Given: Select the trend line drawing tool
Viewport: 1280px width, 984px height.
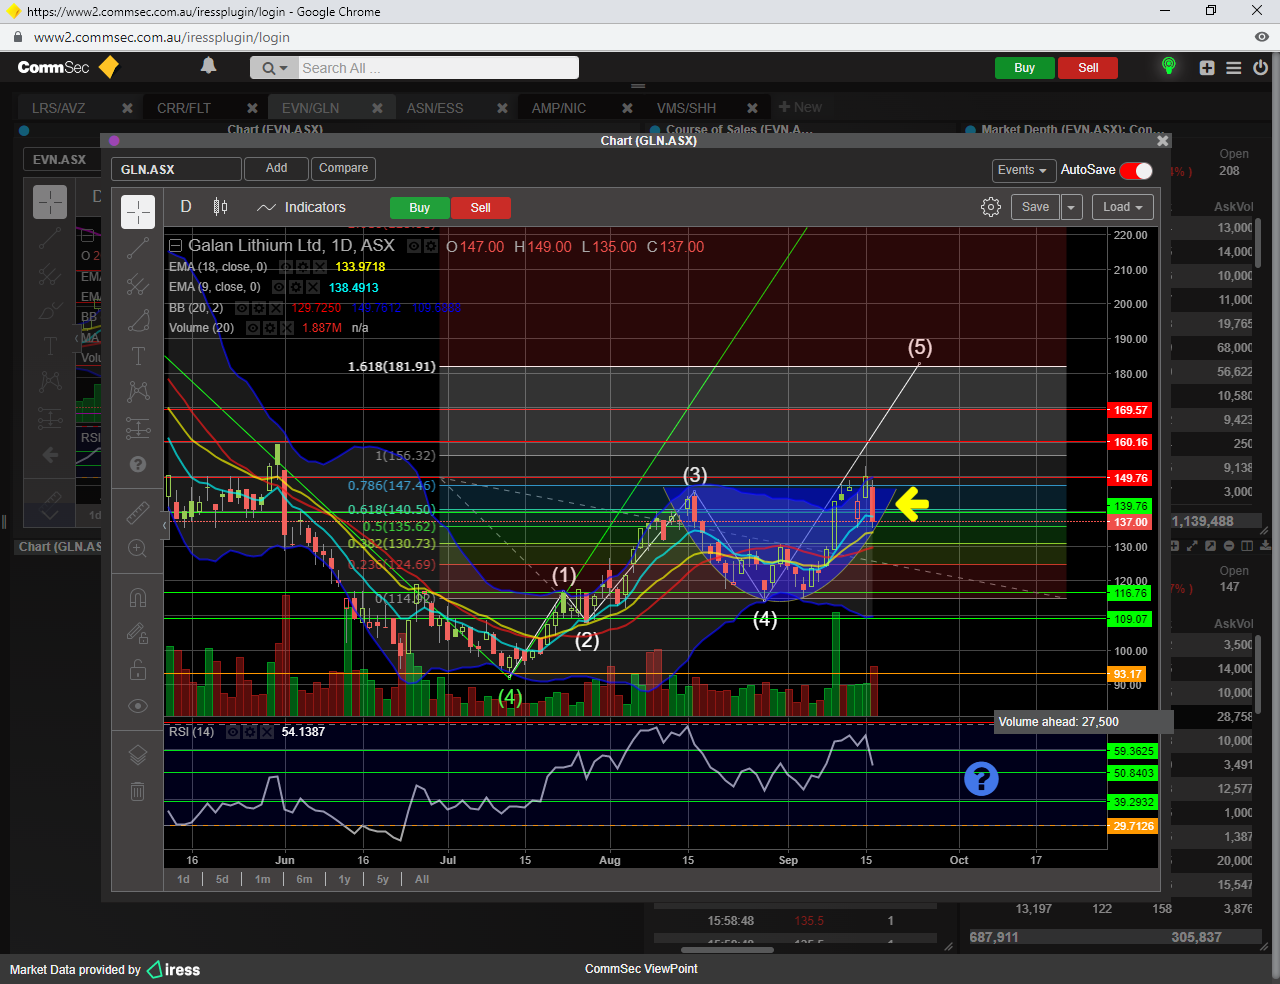Looking at the screenshot, I should pyautogui.click(x=138, y=249).
